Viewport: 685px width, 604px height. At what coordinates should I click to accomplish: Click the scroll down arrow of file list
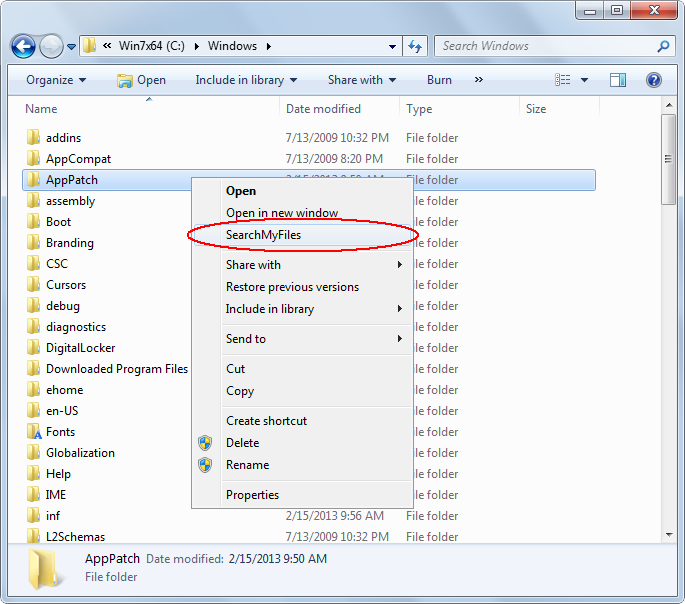click(669, 535)
